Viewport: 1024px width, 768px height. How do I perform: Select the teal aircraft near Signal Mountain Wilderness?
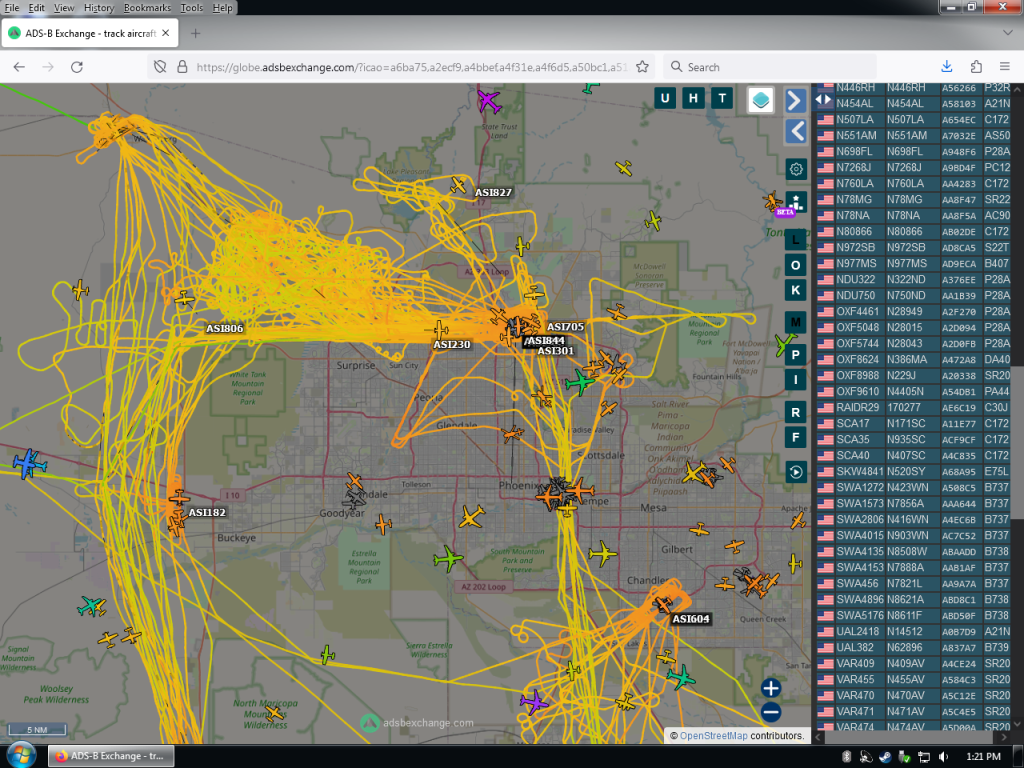point(91,606)
